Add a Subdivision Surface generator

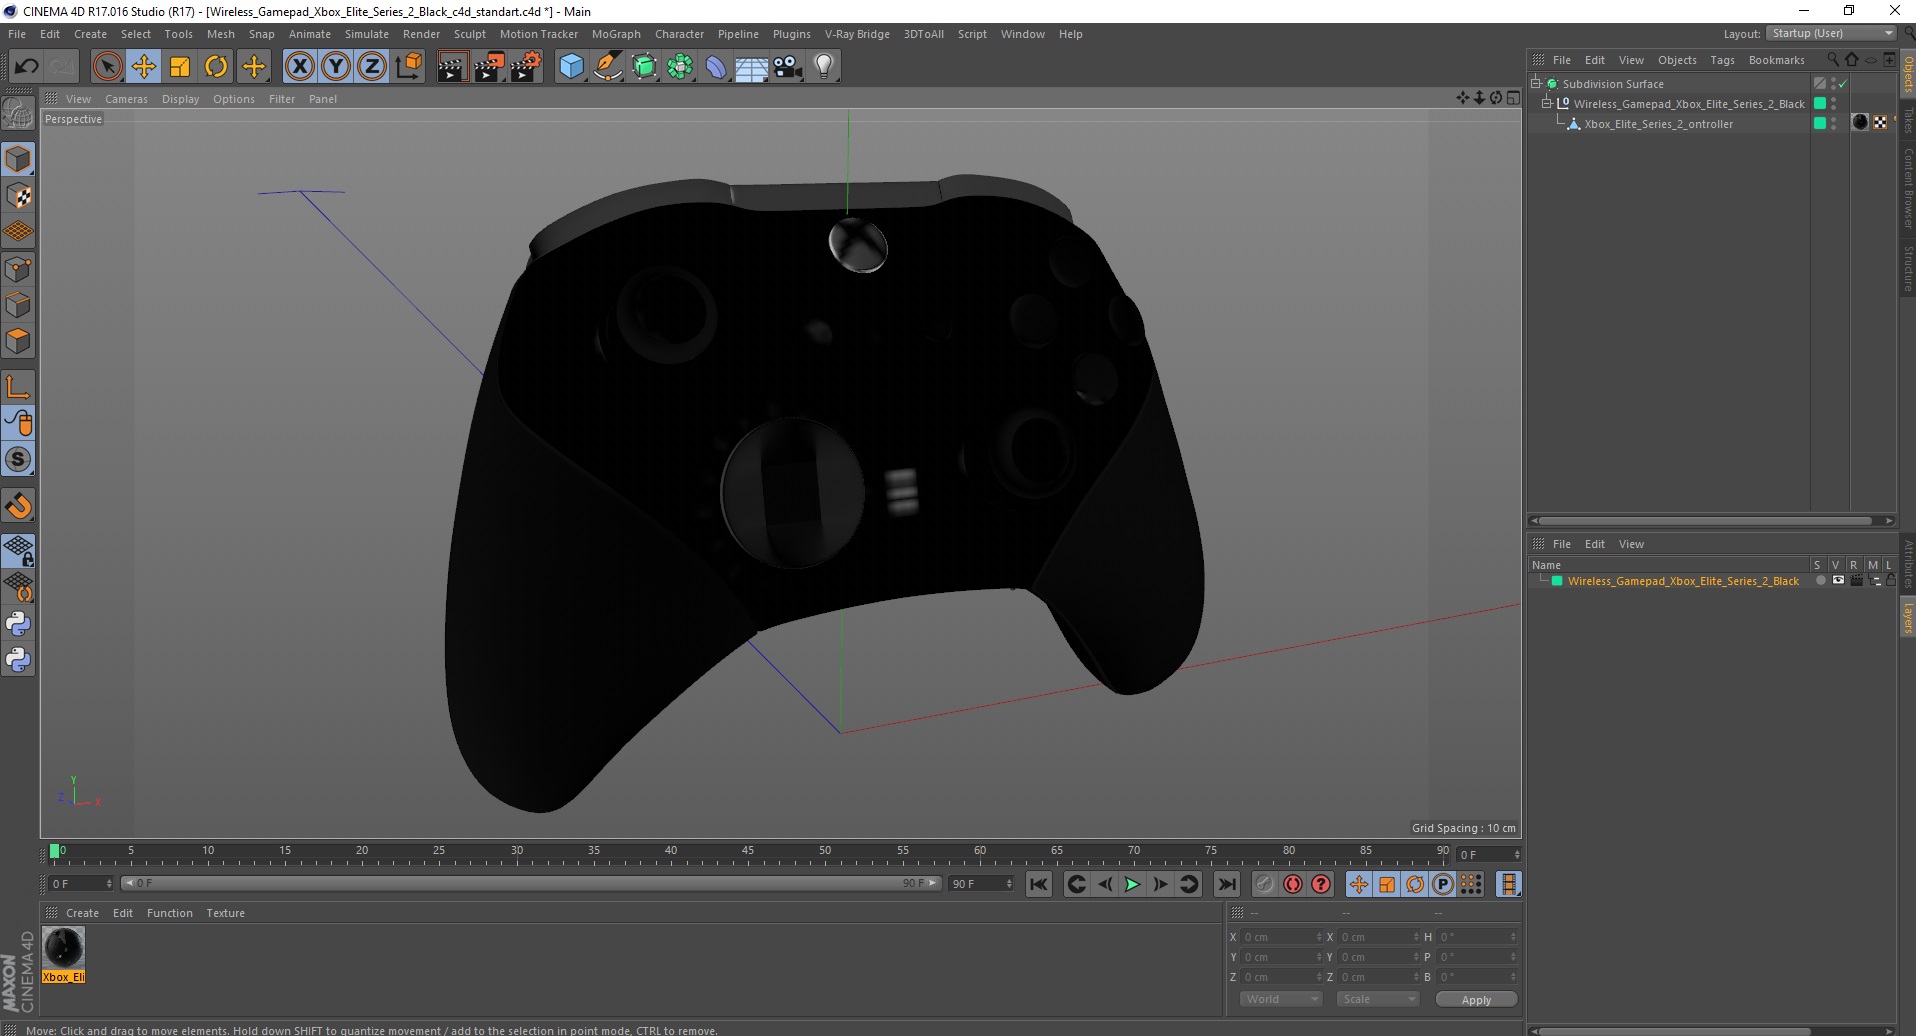tap(644, 67)
